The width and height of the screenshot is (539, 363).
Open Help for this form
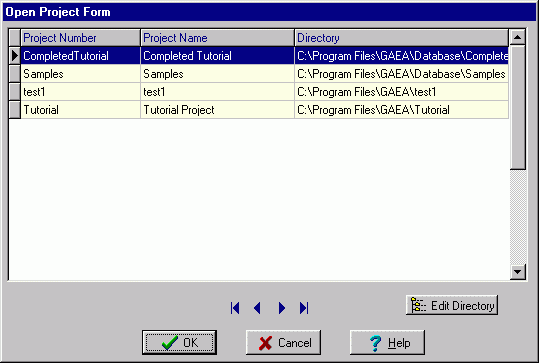pos(387,342)
